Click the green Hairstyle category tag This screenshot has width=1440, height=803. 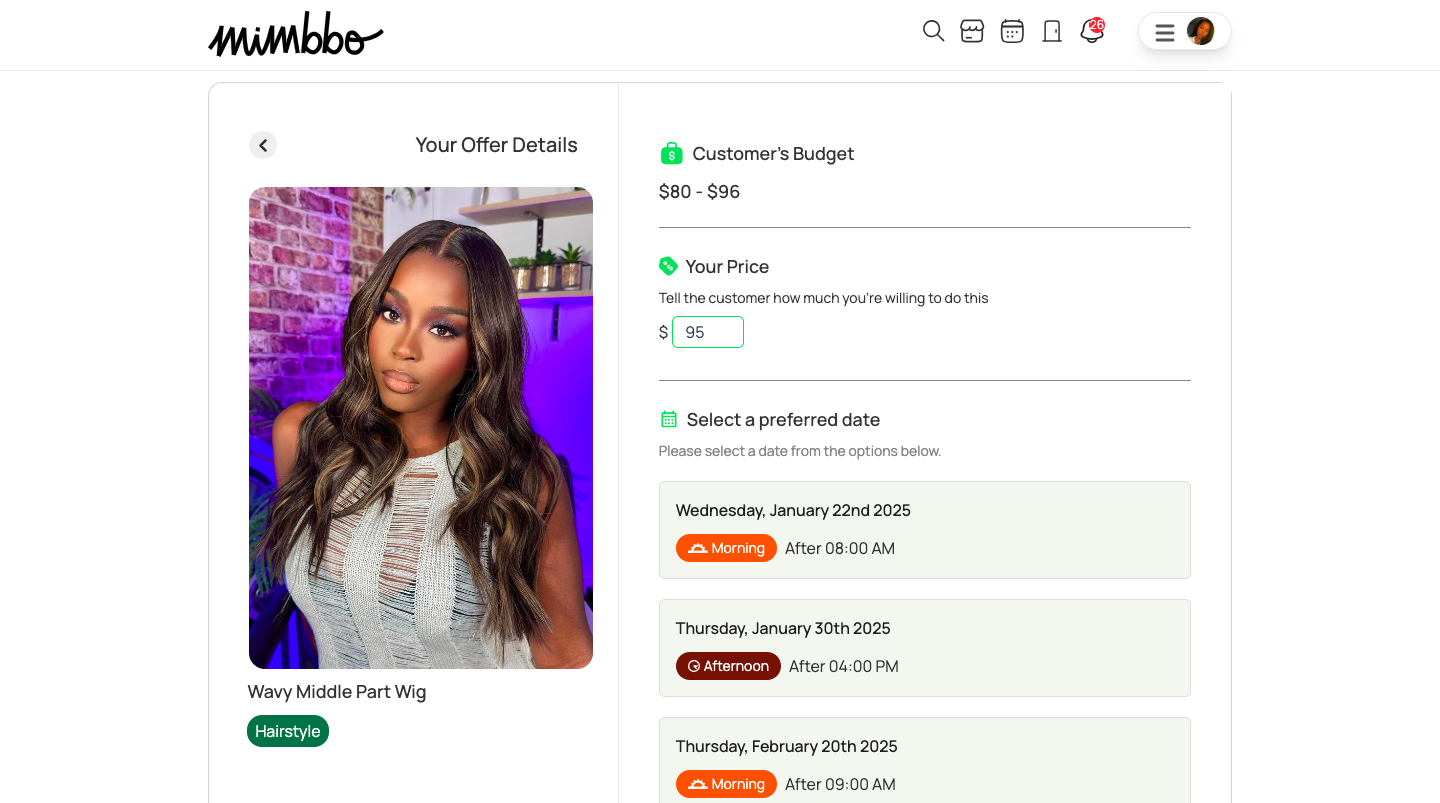click(288, 731)
